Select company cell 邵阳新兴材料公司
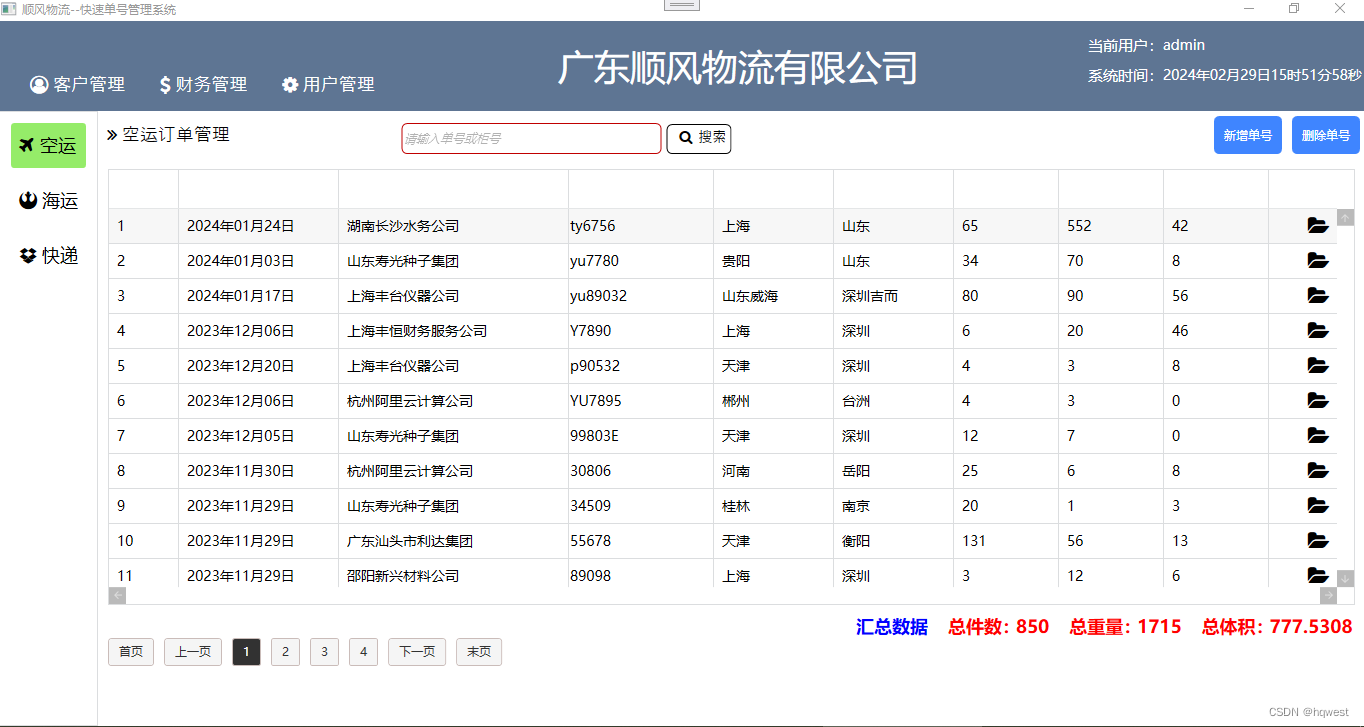This screenshot has height=727, width=1364. click(x=403, y=576)
